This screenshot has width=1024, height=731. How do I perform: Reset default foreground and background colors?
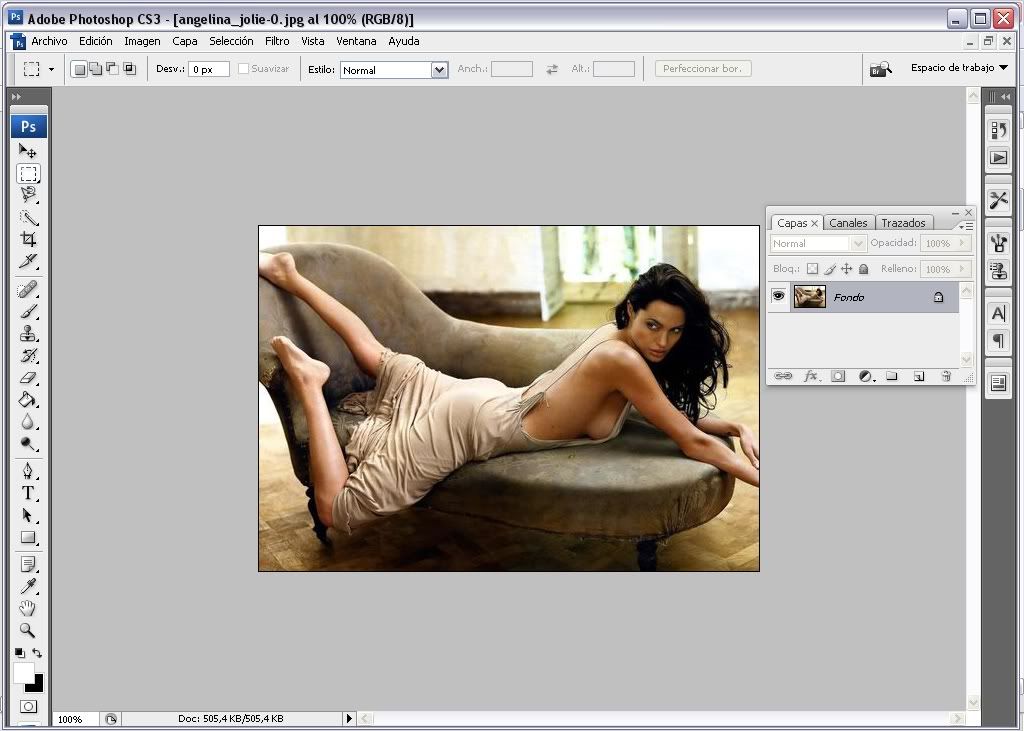pos(20,653)
